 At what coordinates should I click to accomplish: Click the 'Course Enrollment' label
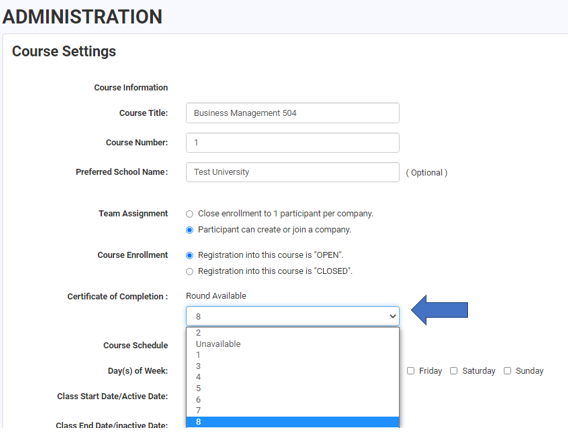[133, 255]
